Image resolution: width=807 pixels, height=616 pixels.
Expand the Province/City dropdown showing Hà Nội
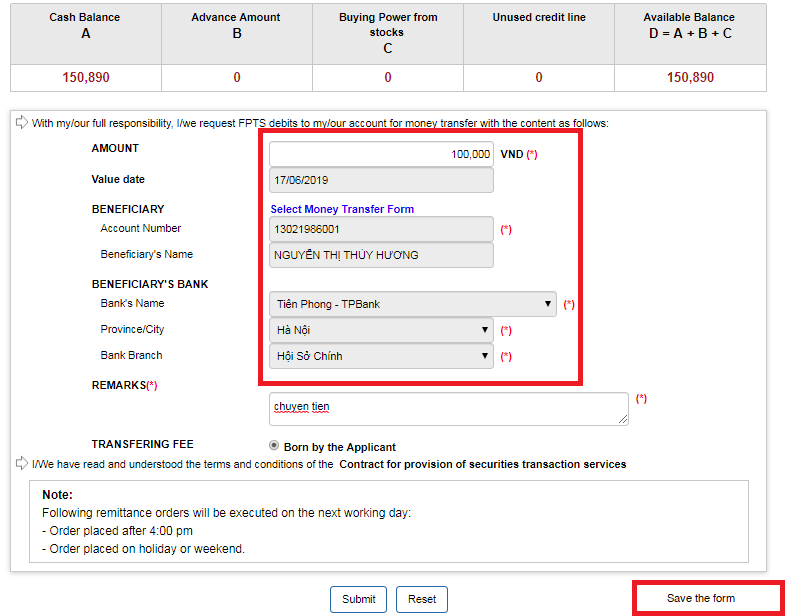tap(381, 330)
